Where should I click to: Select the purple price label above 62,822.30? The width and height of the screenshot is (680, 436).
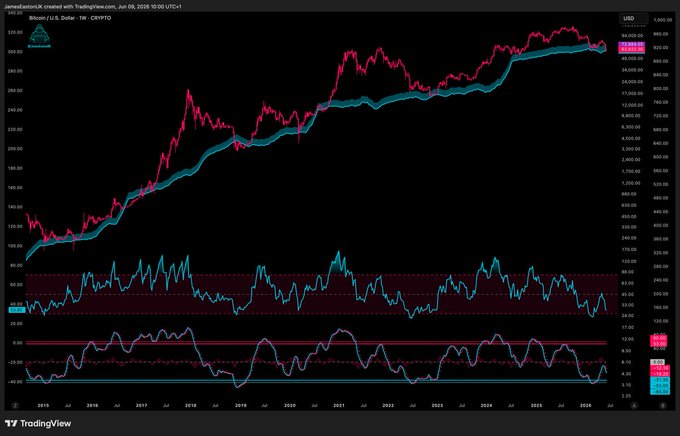[633, 45]
